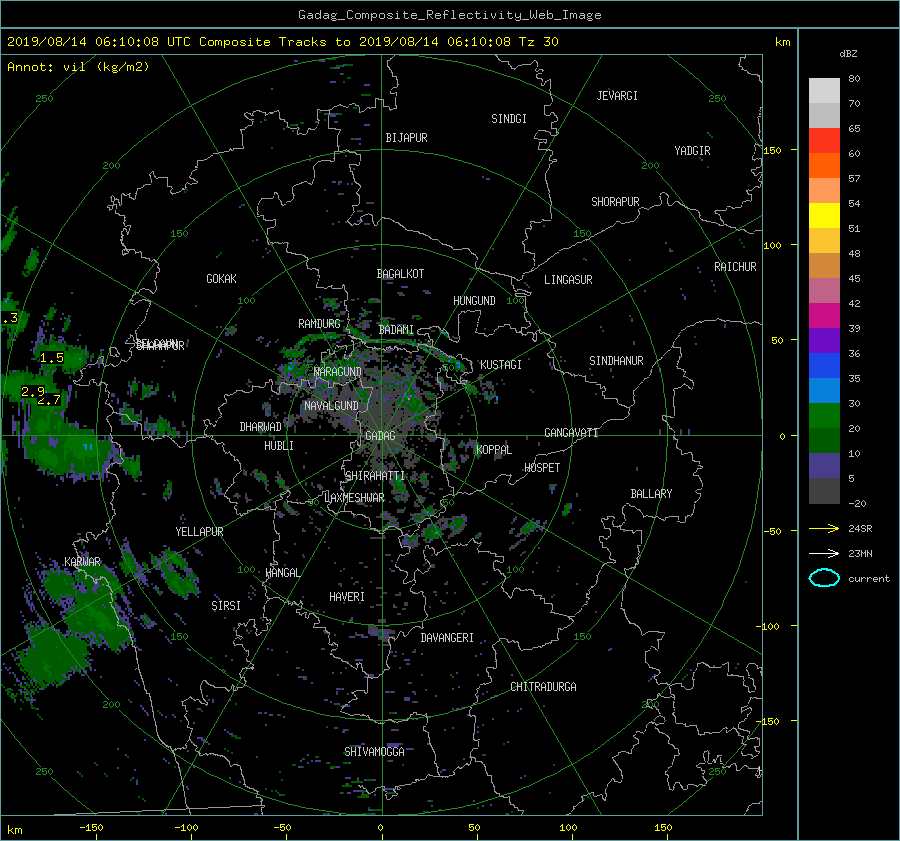900x841 pixels.
Task: Click the LINGASUR city label
Action: point(568,280)
